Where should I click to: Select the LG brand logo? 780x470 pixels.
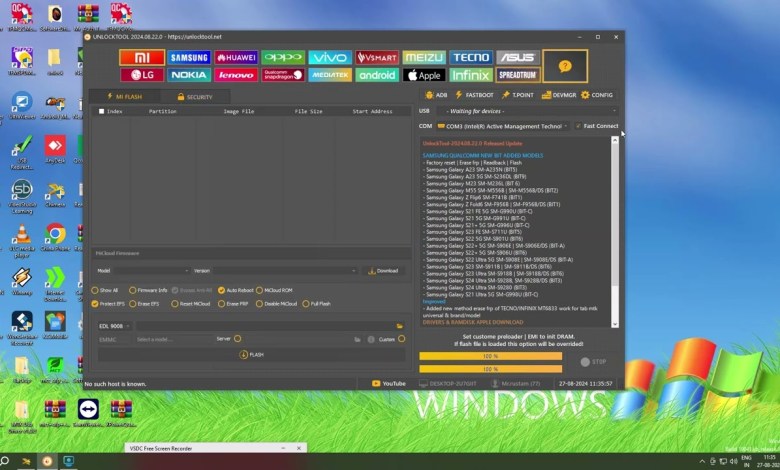point(142,75)
